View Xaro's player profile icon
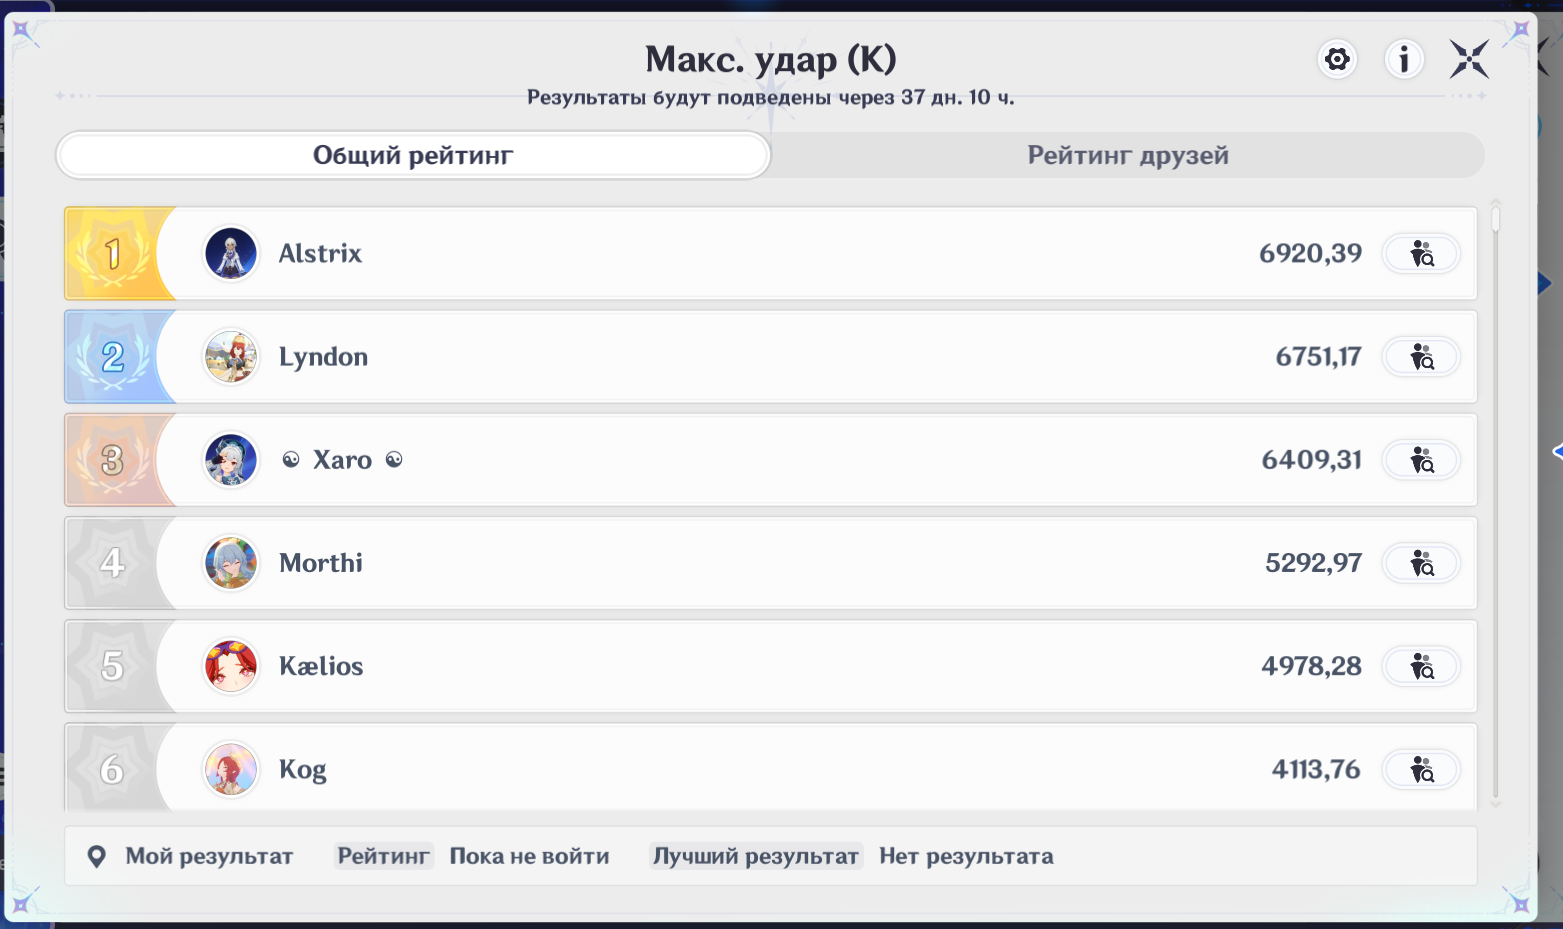The image size is (1563, 929). click(x=1421, y=460)
